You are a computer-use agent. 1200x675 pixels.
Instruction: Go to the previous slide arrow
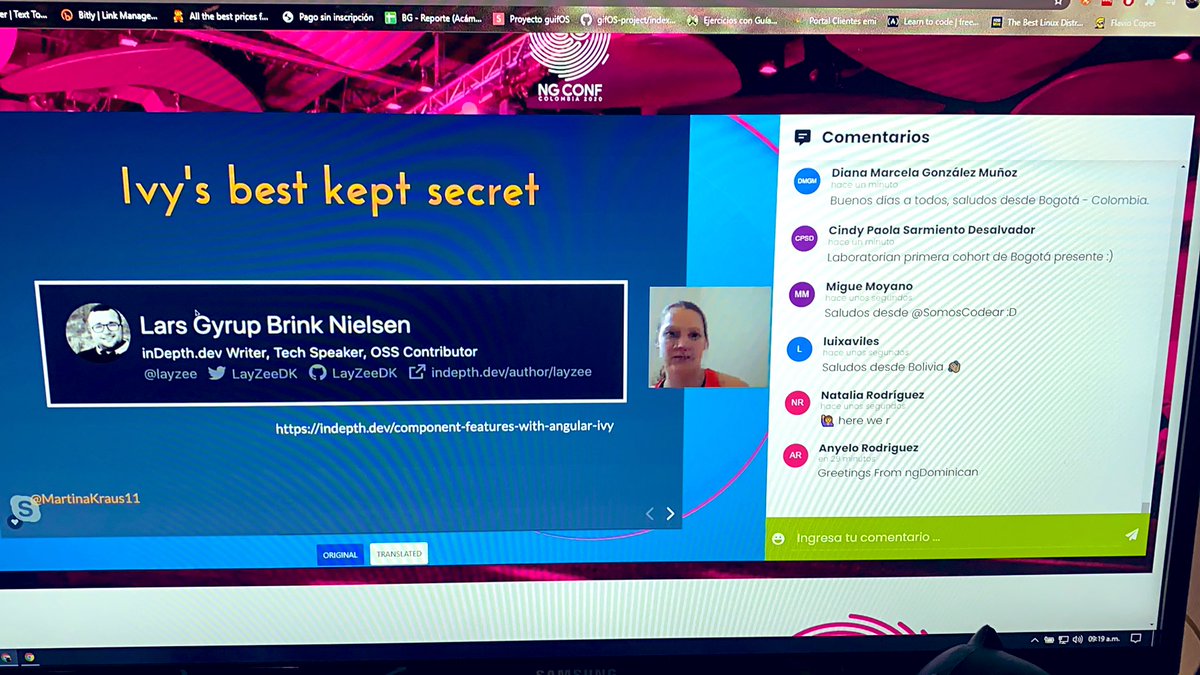point(650,514)
